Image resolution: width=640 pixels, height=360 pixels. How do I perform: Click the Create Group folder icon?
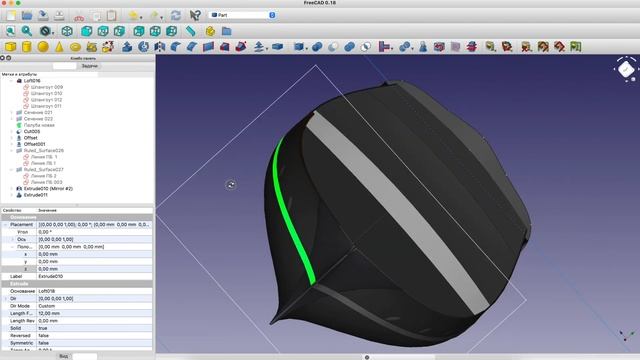point(227,31)
